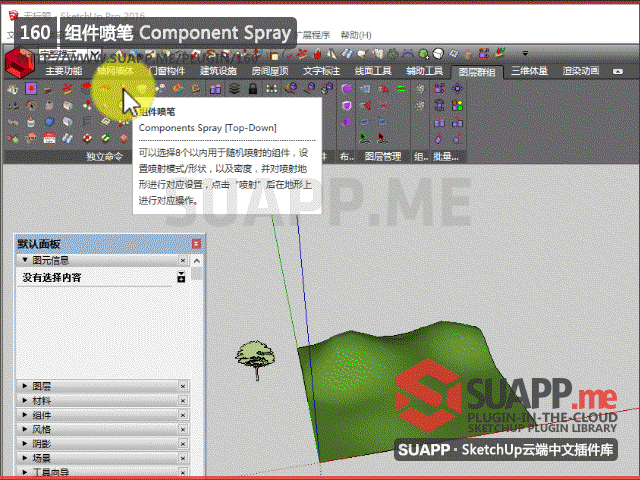Click the red calendar icon in ribbon
640x480 pixels.
point(49,139)
